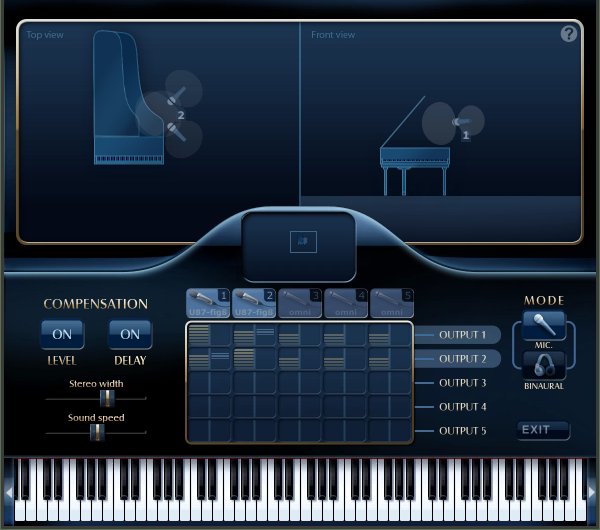Viewport: 600px width, 530px height.
Task: Enable microphone slot 4 omni
Action: click(346, 303)
